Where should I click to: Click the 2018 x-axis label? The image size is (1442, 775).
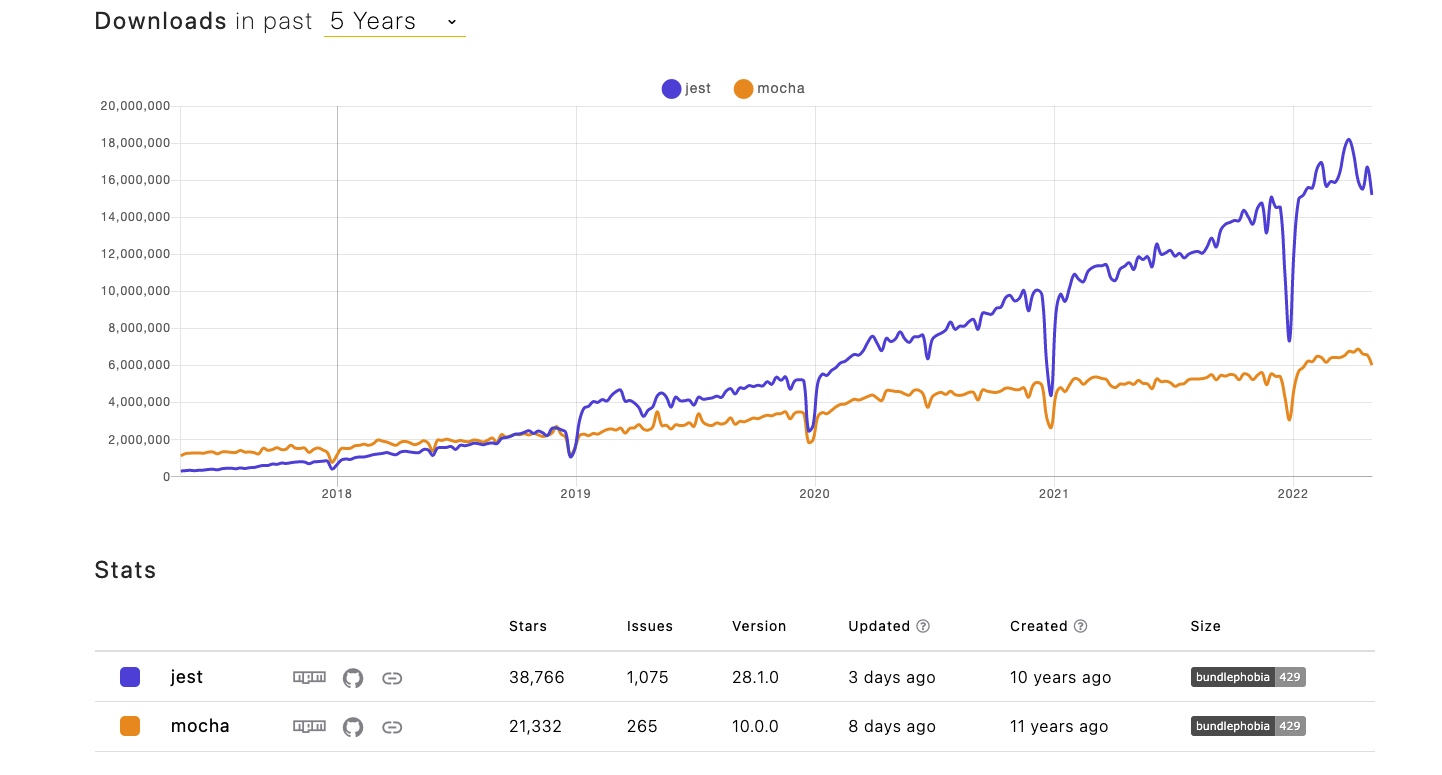[337, 493]
